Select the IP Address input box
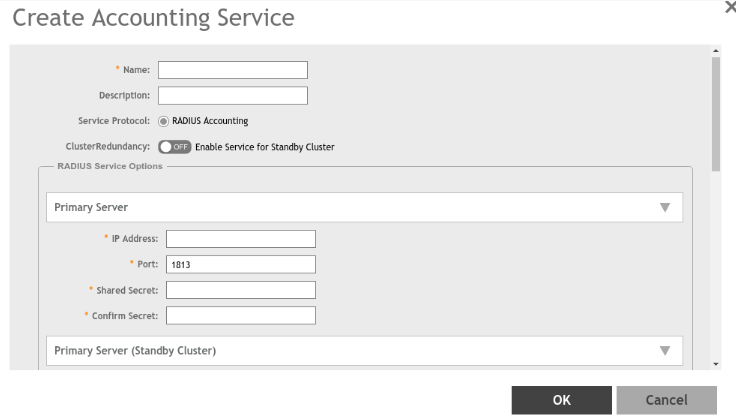The height and width of the screenshot is (419, 736). point(241,238)
